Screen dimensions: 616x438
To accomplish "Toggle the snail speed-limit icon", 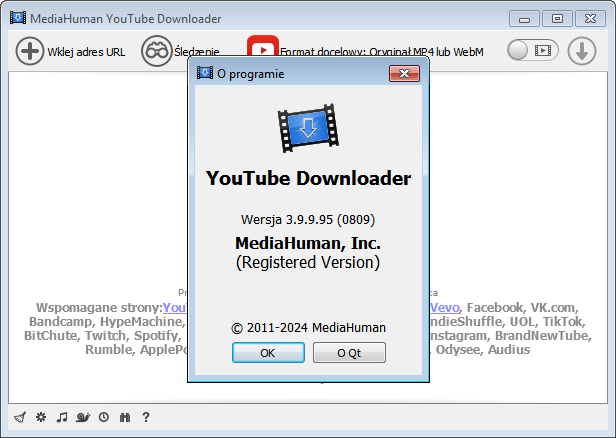I will [x=83, y=417].
